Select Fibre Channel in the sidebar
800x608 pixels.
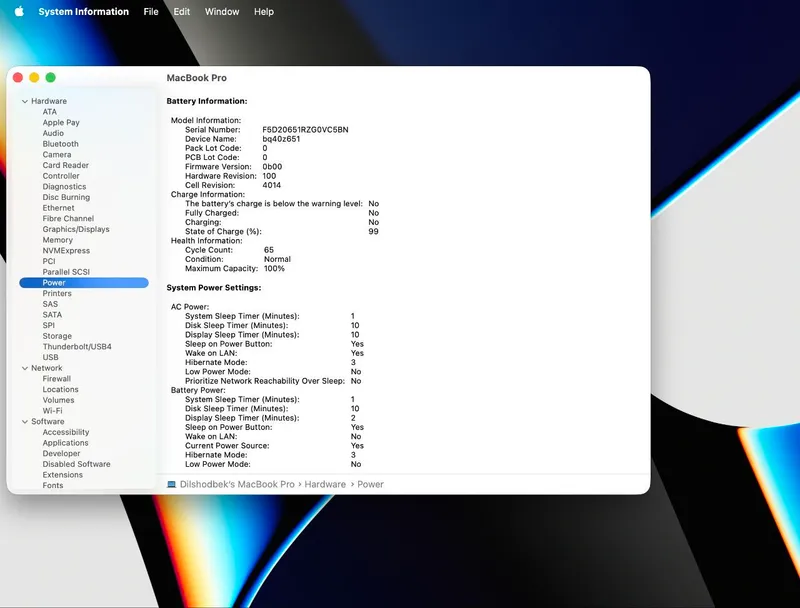pyautogui.click(x=68, y=218)
